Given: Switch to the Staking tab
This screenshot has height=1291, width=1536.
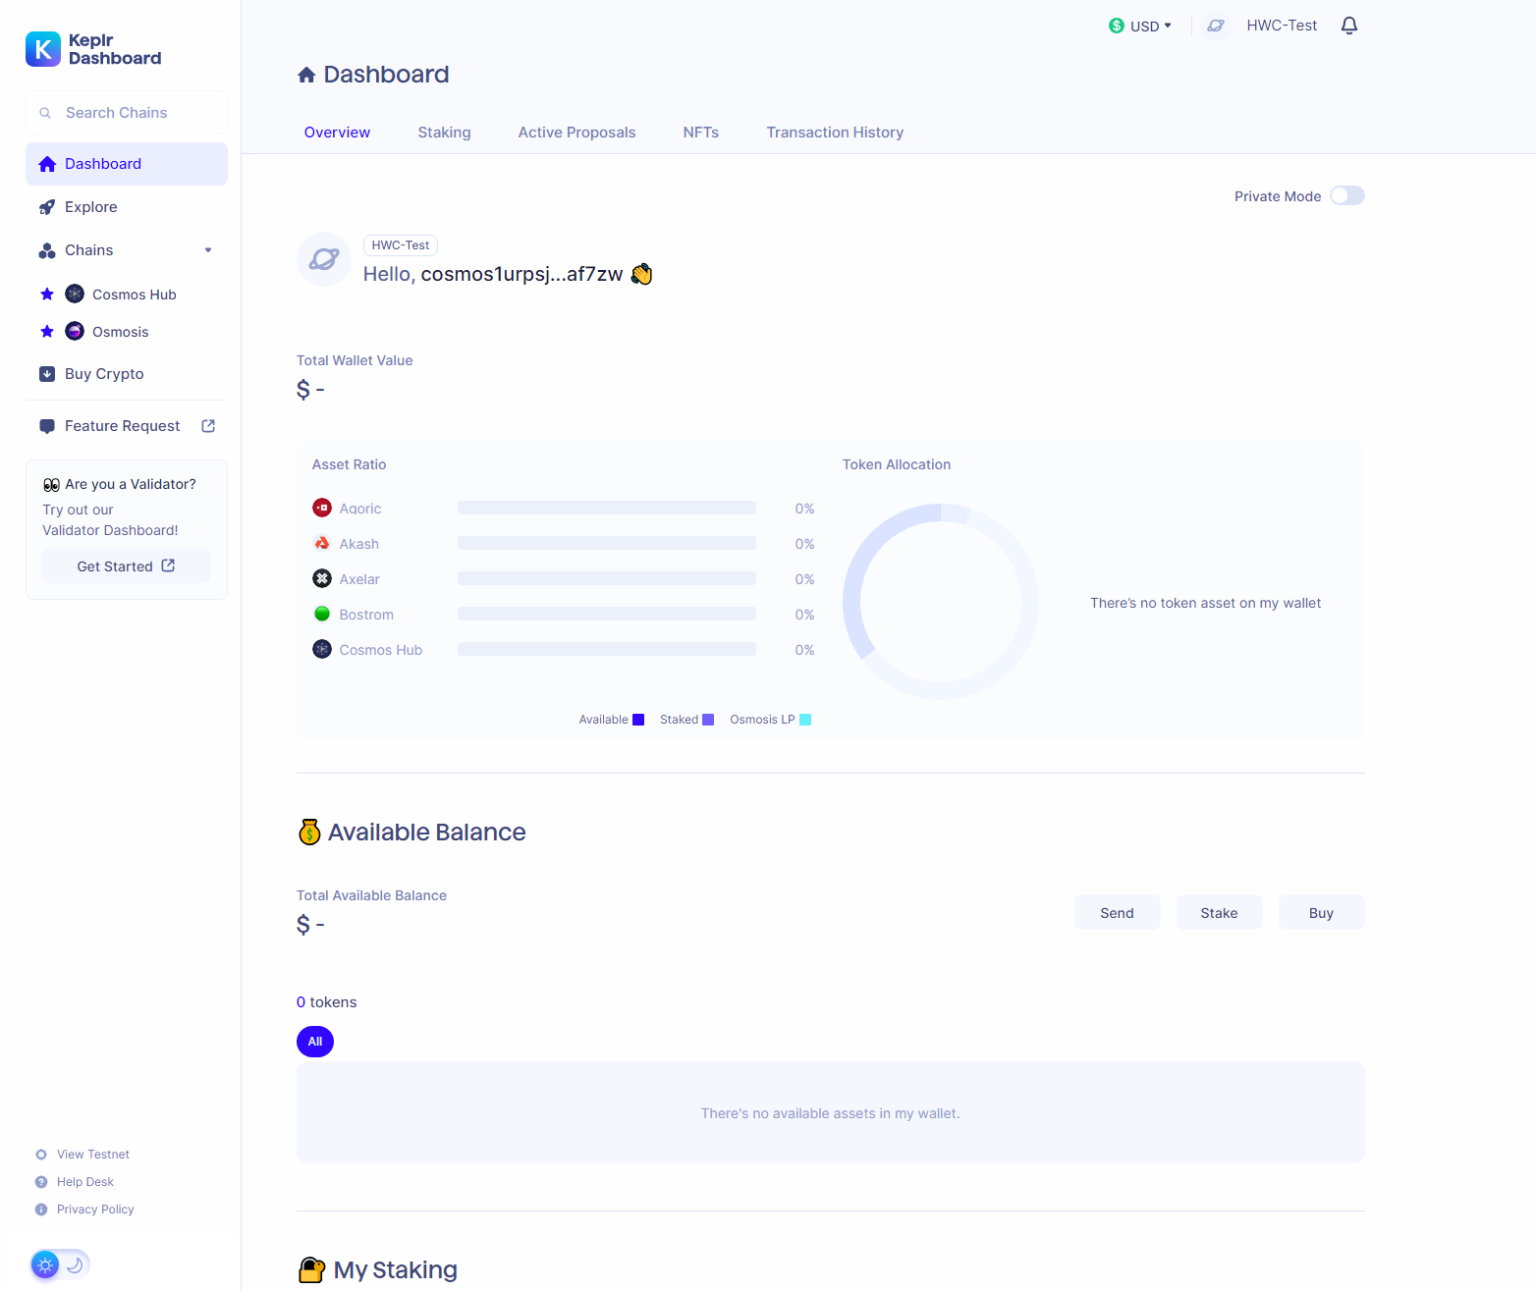Looking at the screenshot, I should pos(444,132).
